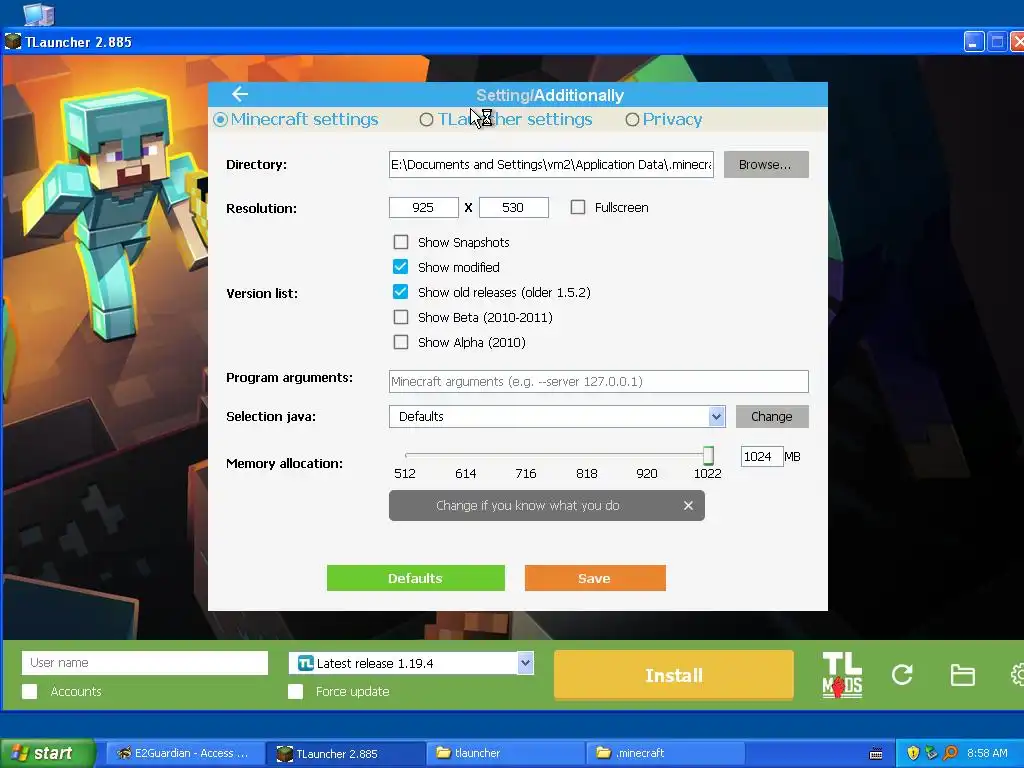Uncheck Show modified checkbox
The image size is (1024, 768).
pos(400,267)
